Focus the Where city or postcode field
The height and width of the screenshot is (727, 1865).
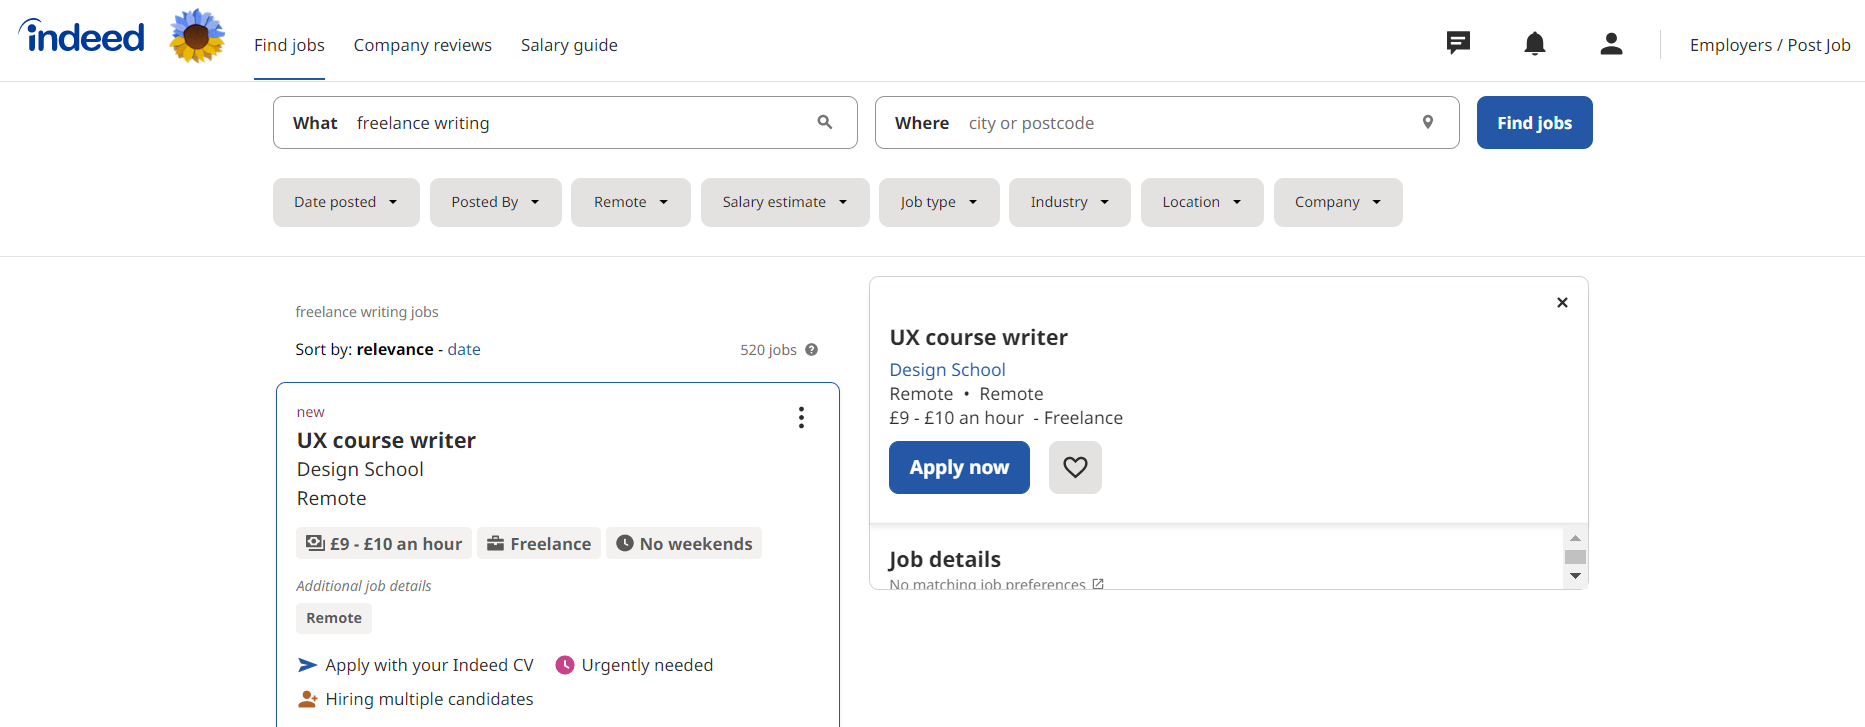[1167, 122]
